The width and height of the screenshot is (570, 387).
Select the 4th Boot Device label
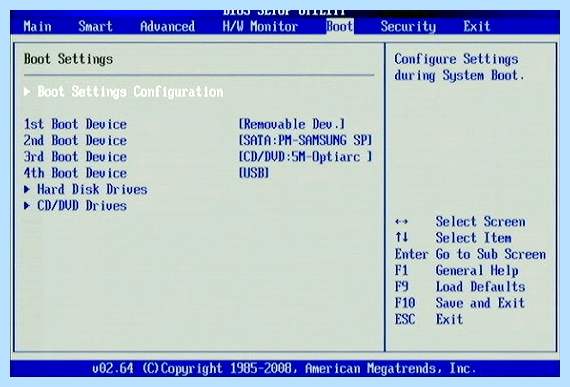(75, 173)
